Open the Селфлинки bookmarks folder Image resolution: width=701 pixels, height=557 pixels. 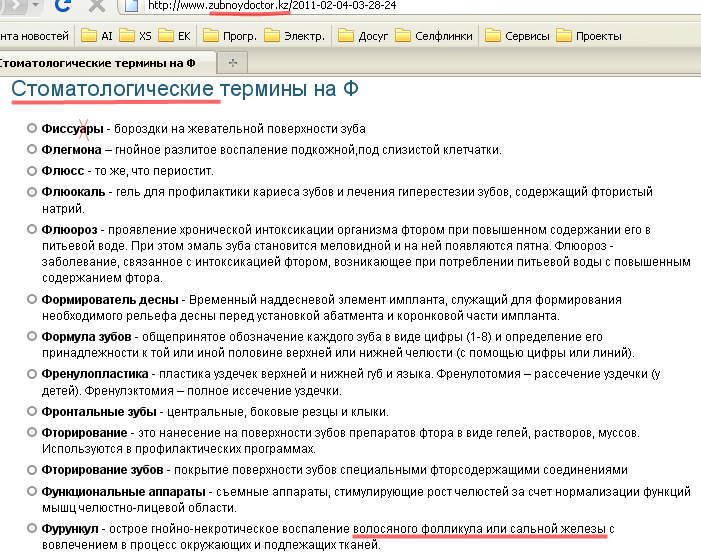click(434, 36)
